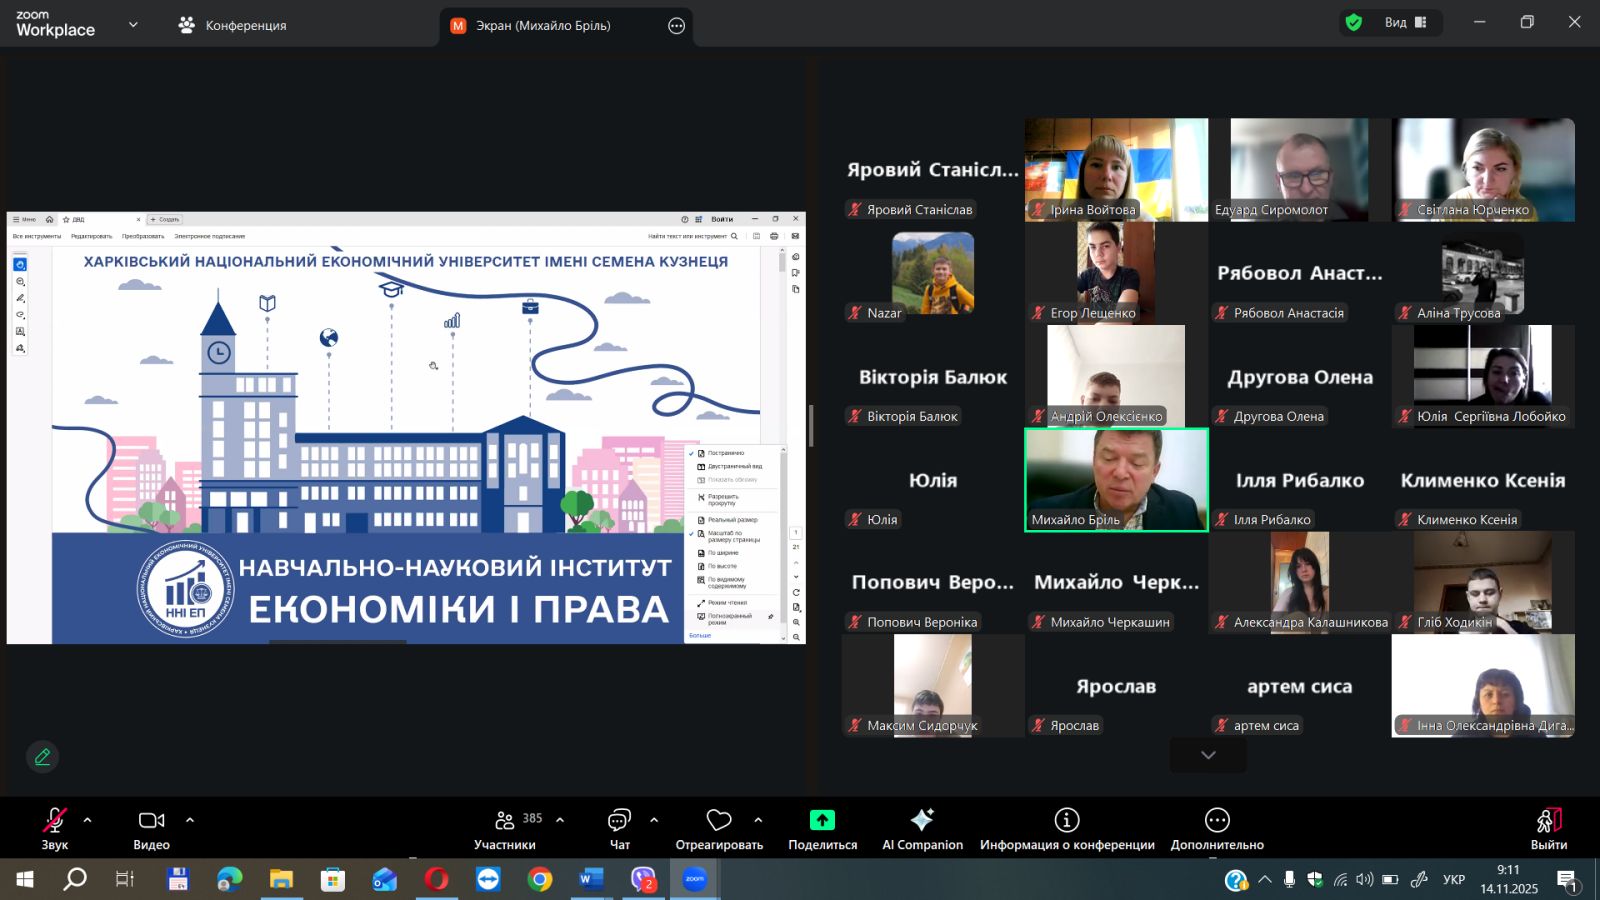Turn on camera with Видео button

(151, 828)
